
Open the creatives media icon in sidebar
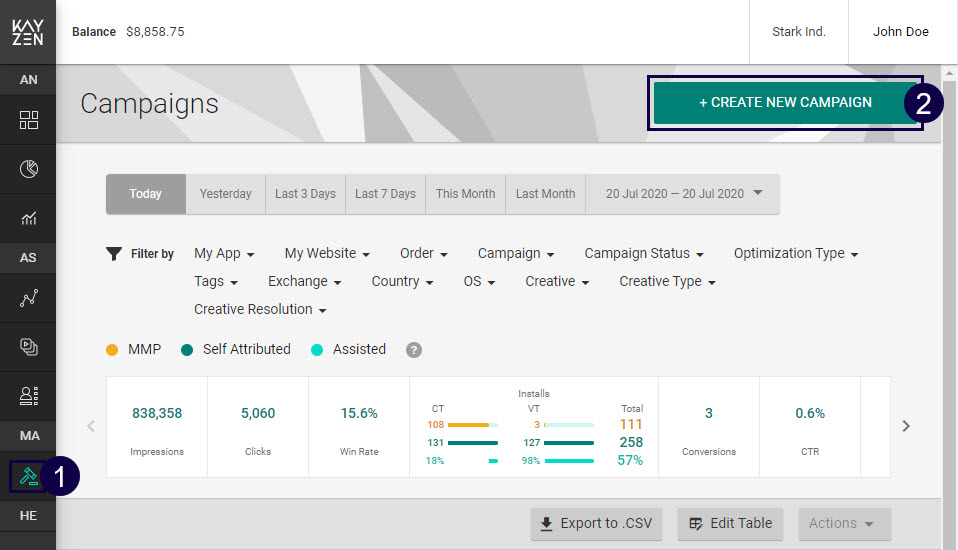28,347
